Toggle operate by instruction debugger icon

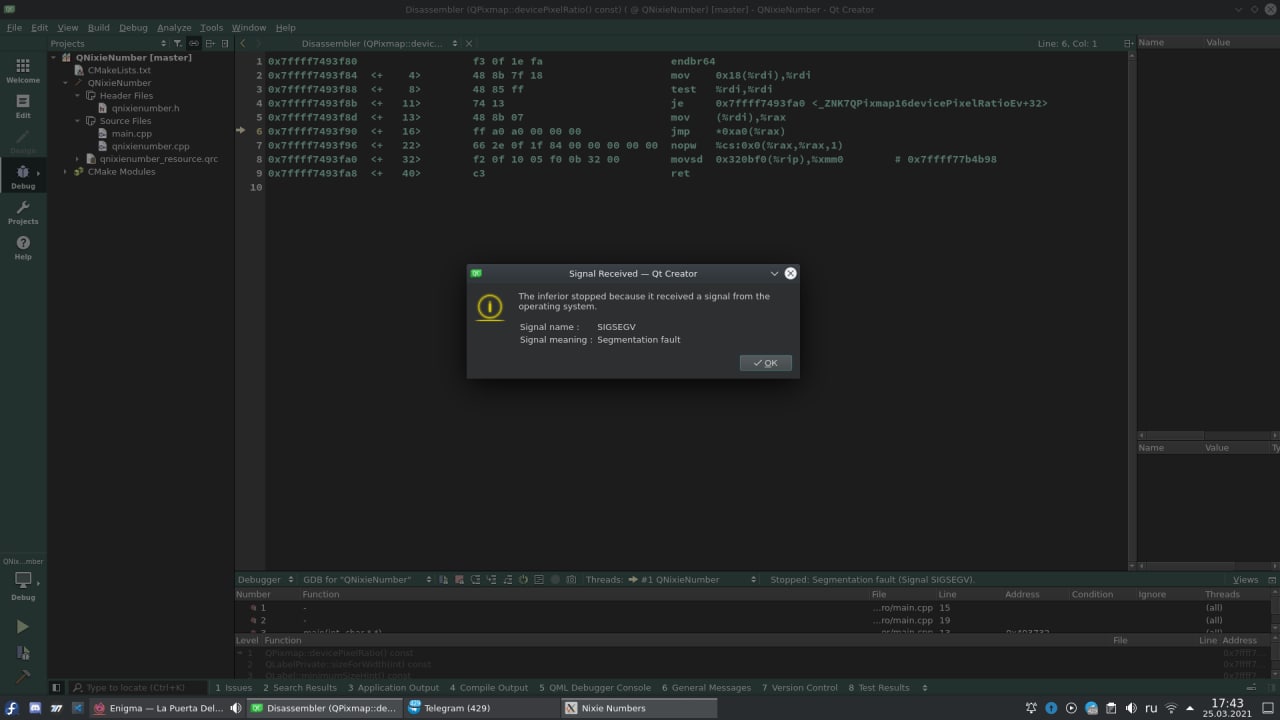coord(539,579)
